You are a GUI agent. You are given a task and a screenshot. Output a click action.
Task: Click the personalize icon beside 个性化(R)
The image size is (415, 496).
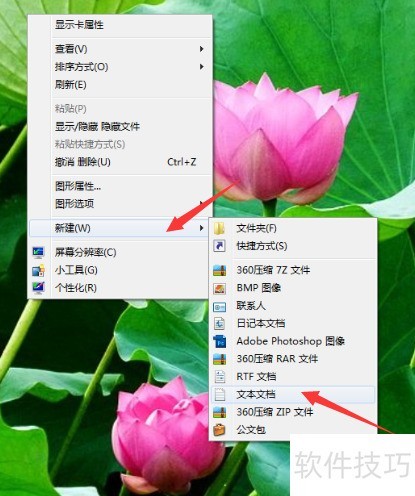pos(38,287)
